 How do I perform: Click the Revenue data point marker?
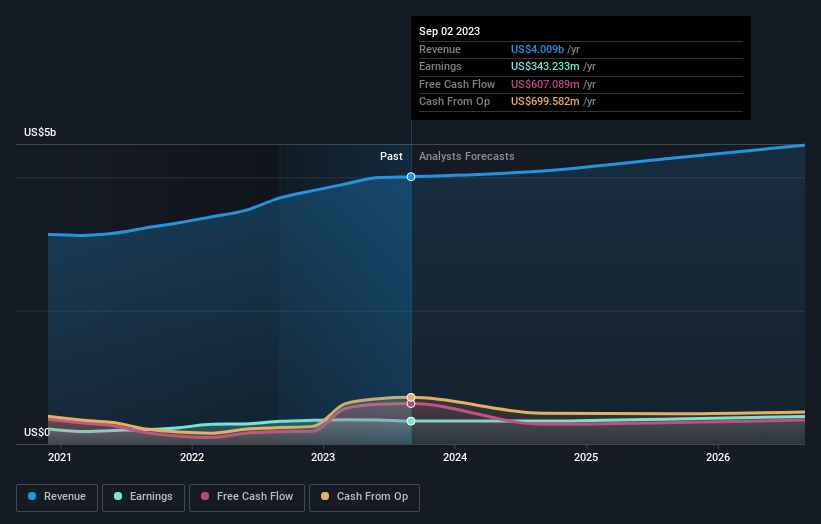pyautogui.click(x=411, y=177)
